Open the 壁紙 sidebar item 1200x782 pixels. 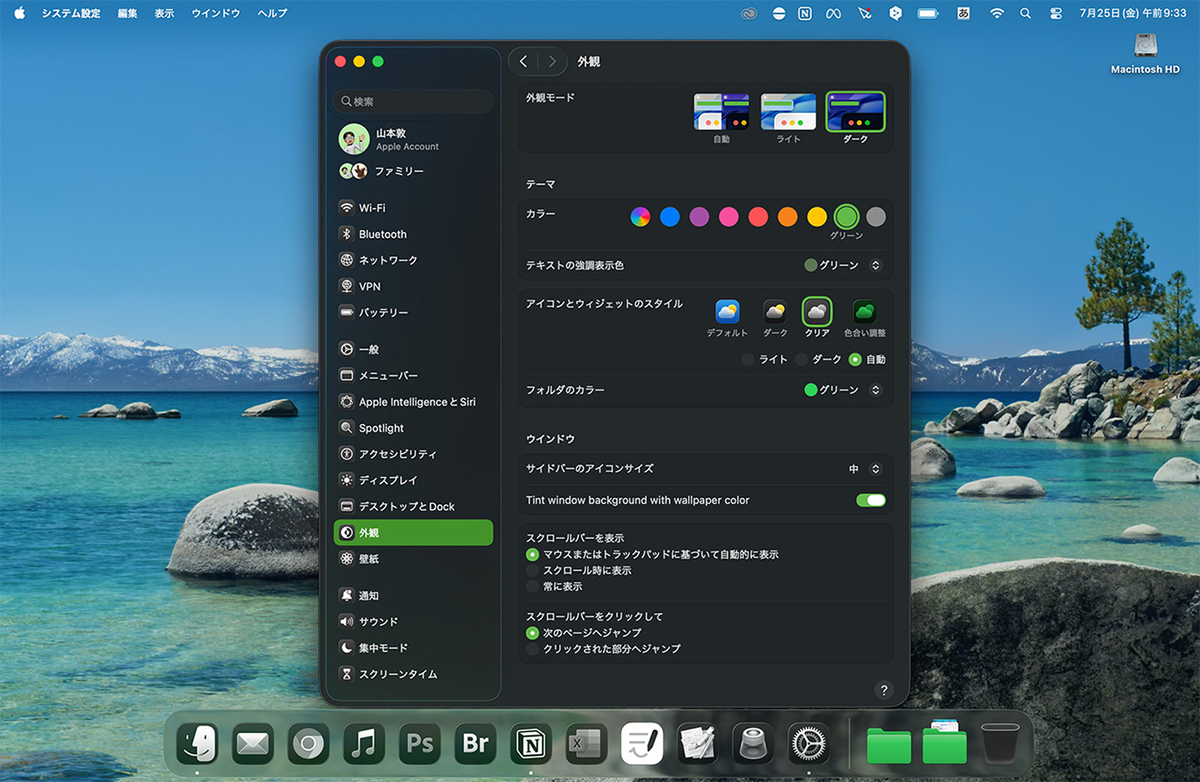click(368, 559)
